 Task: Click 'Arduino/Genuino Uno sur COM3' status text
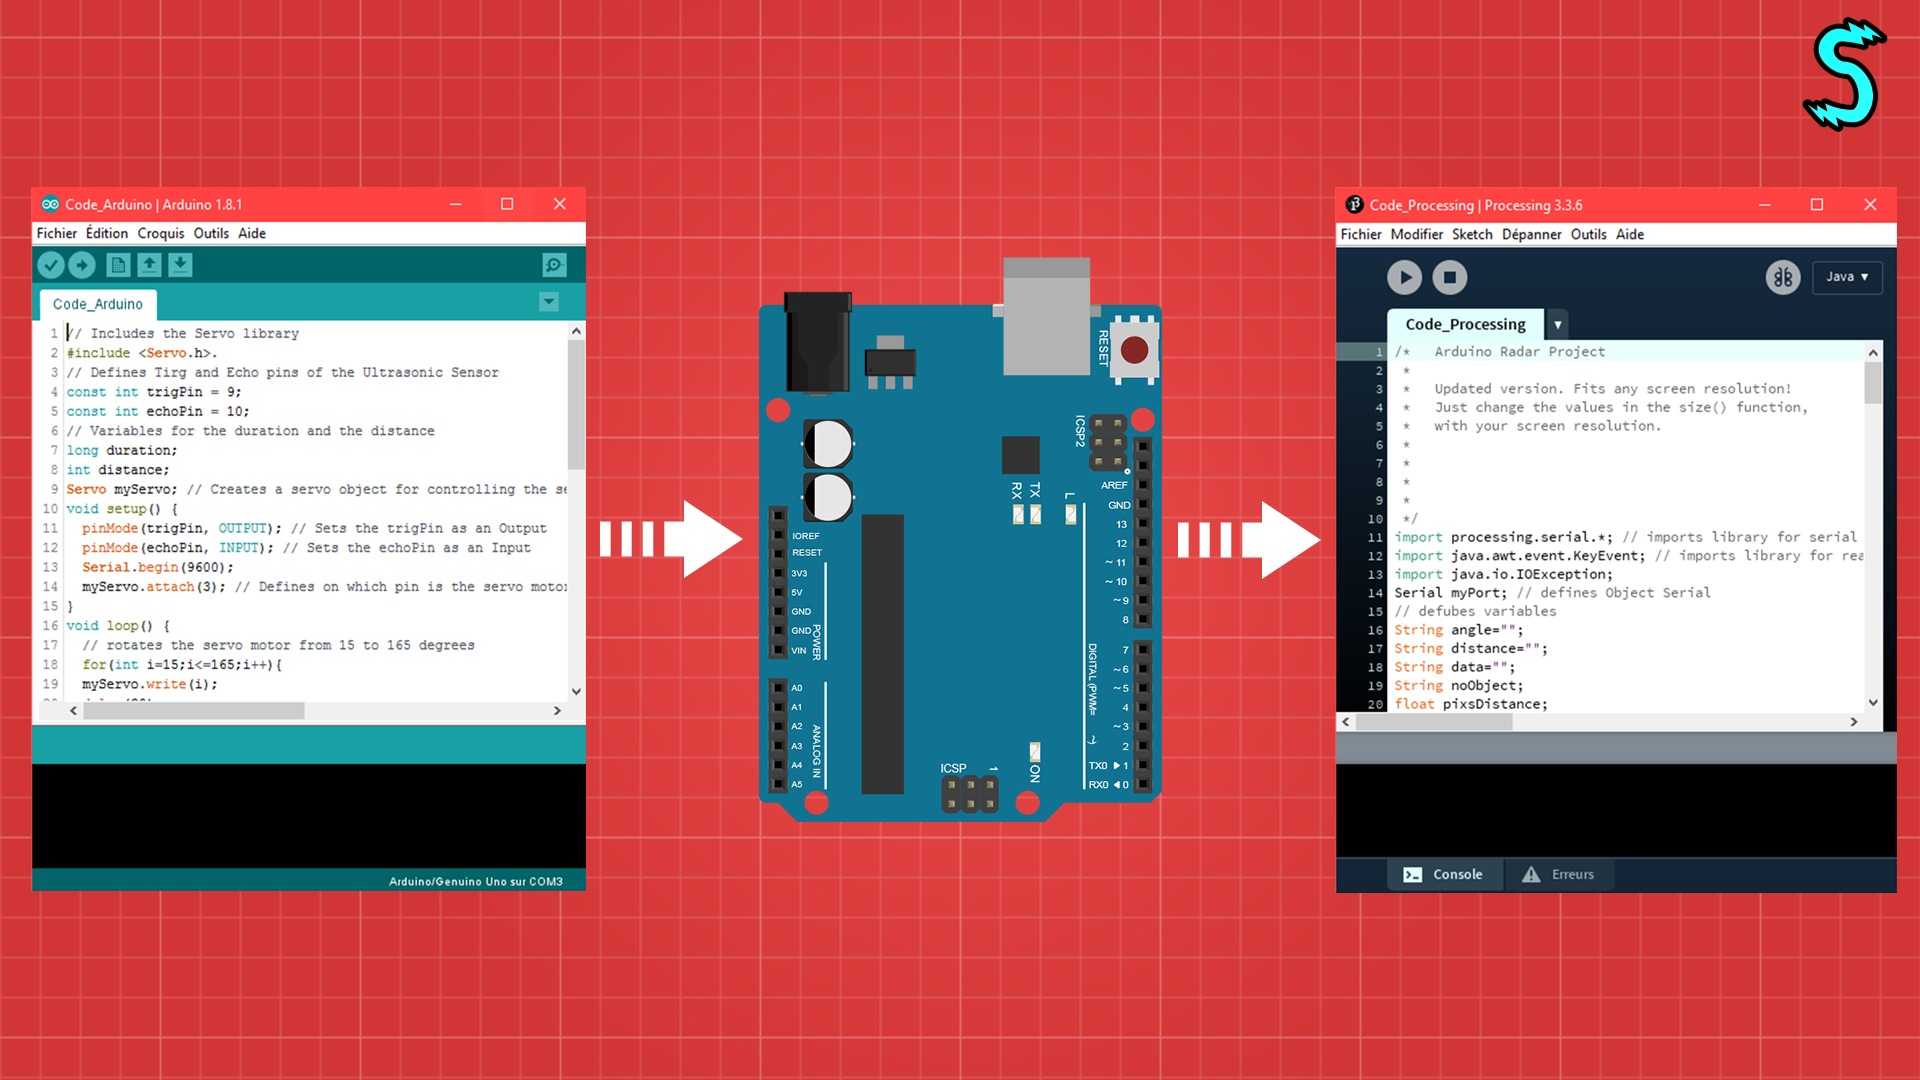tap(476, 882)
